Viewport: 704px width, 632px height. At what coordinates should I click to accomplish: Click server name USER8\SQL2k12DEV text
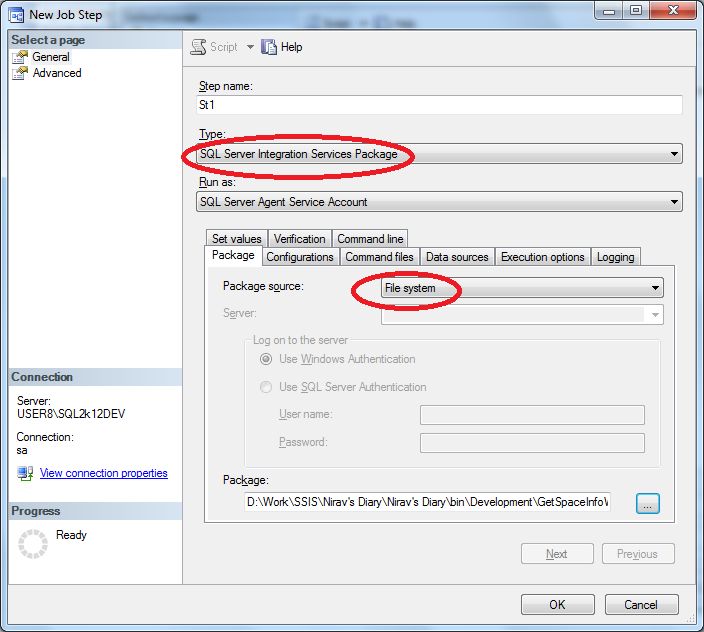[x=71, y=414]
